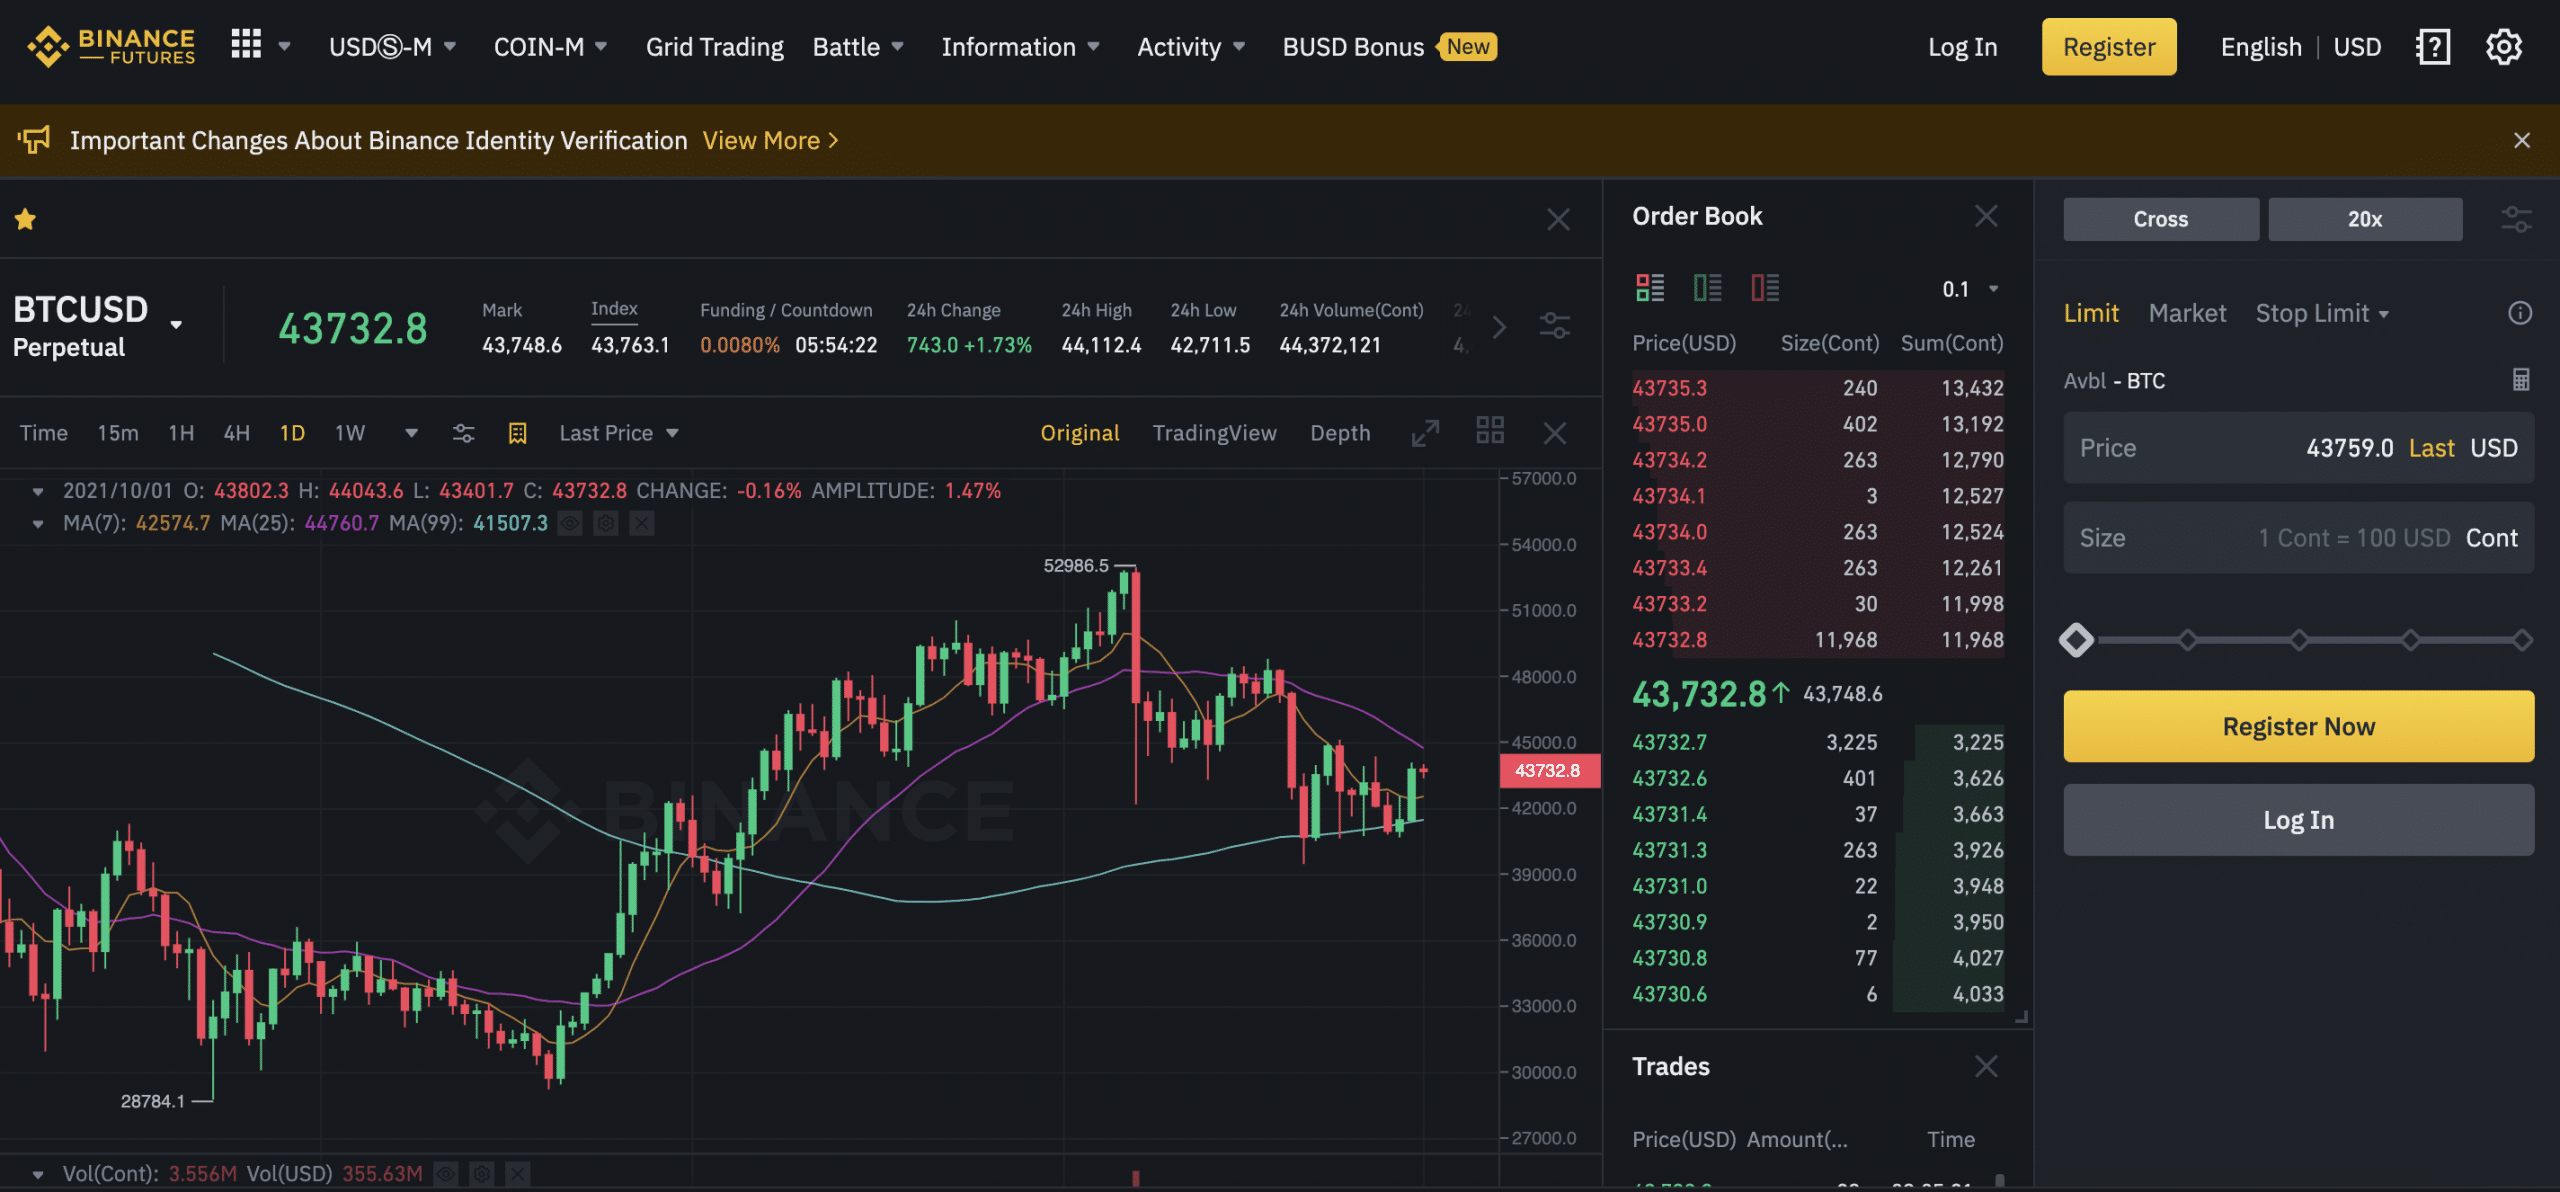Open the help center question-mark icon
The height and width of the screenshot is (1192, 2560).
click(x=2433, y=47)
